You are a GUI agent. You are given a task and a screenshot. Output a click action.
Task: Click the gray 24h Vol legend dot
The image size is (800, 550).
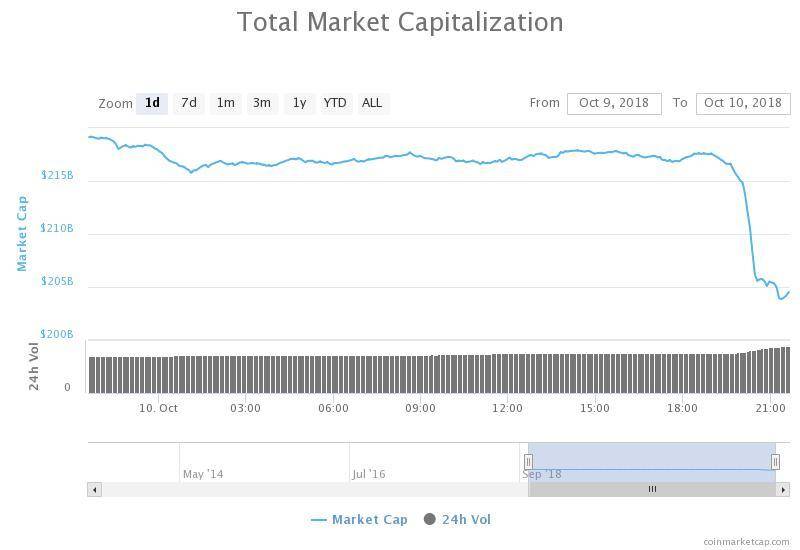(x=430, y=519)
